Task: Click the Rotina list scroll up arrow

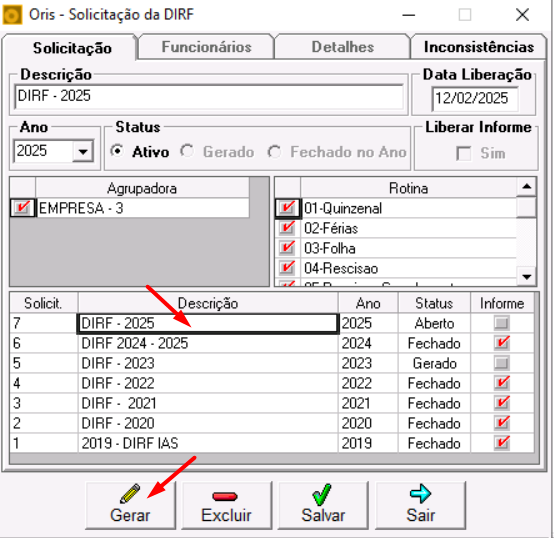Action: [526, 187]
